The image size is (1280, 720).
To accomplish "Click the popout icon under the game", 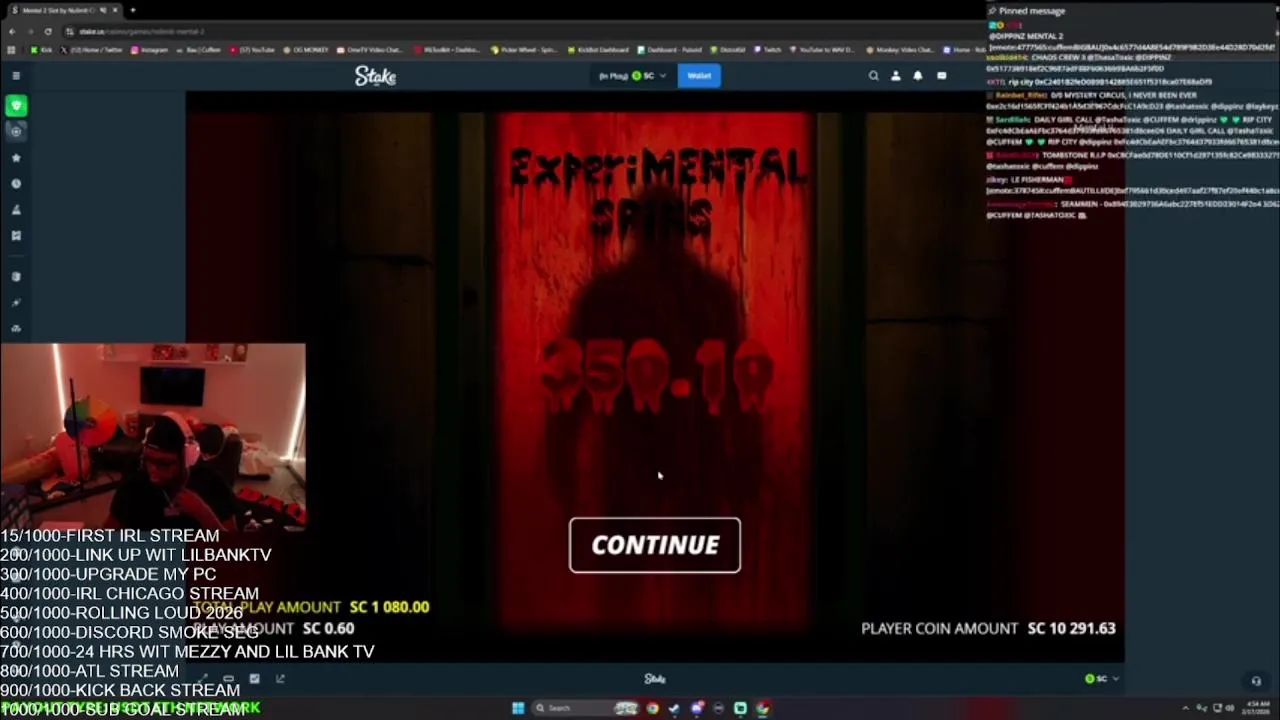I will coord(280,679).
